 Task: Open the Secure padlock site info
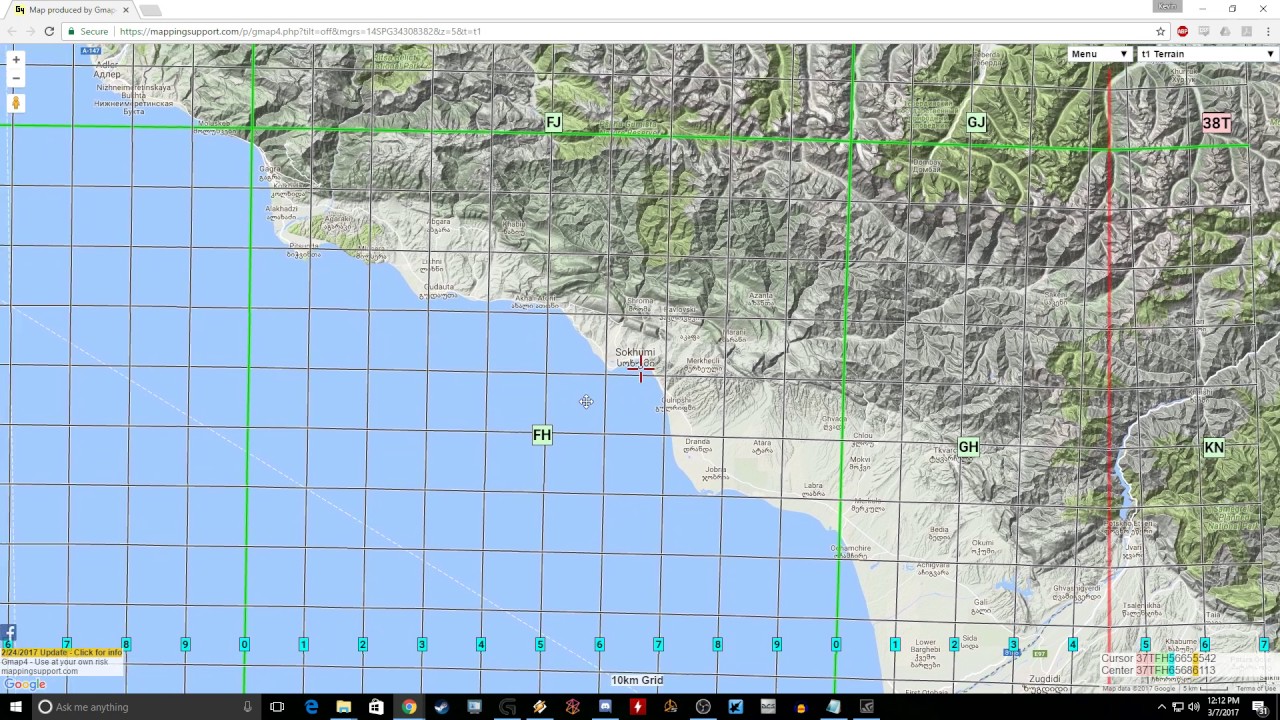89,31
